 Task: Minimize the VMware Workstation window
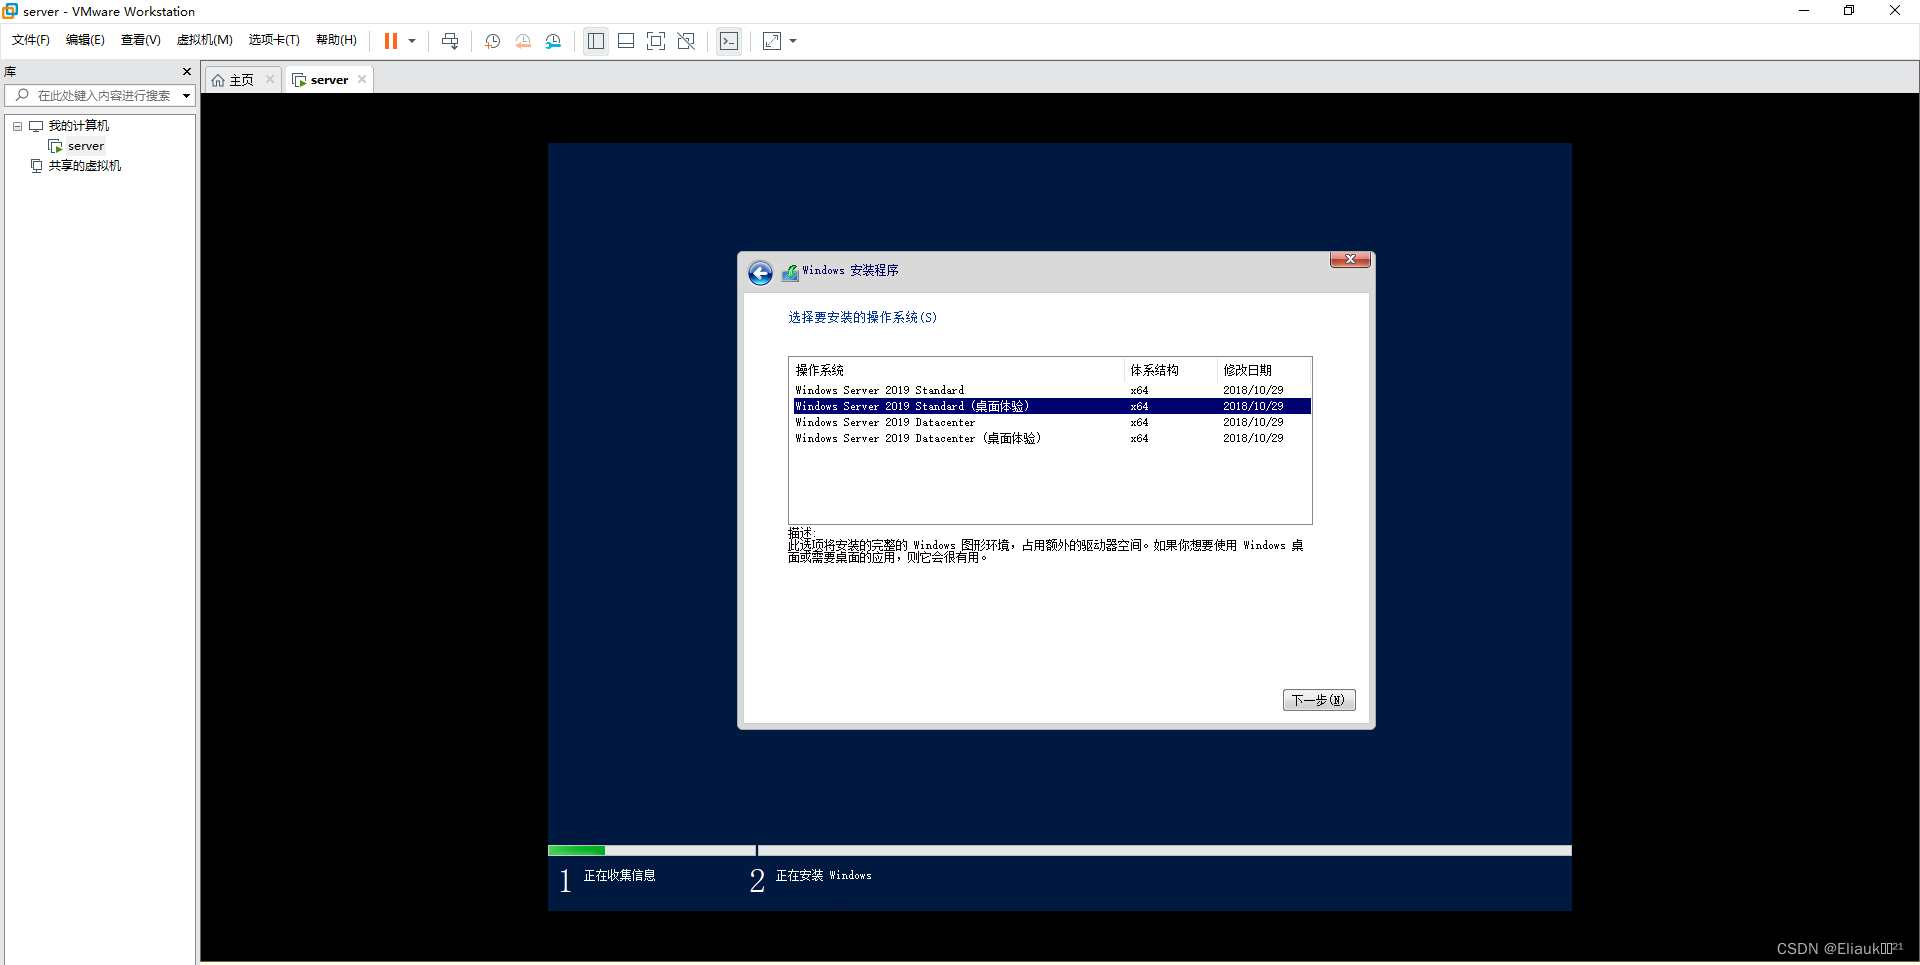click(x=1804, y=11)
